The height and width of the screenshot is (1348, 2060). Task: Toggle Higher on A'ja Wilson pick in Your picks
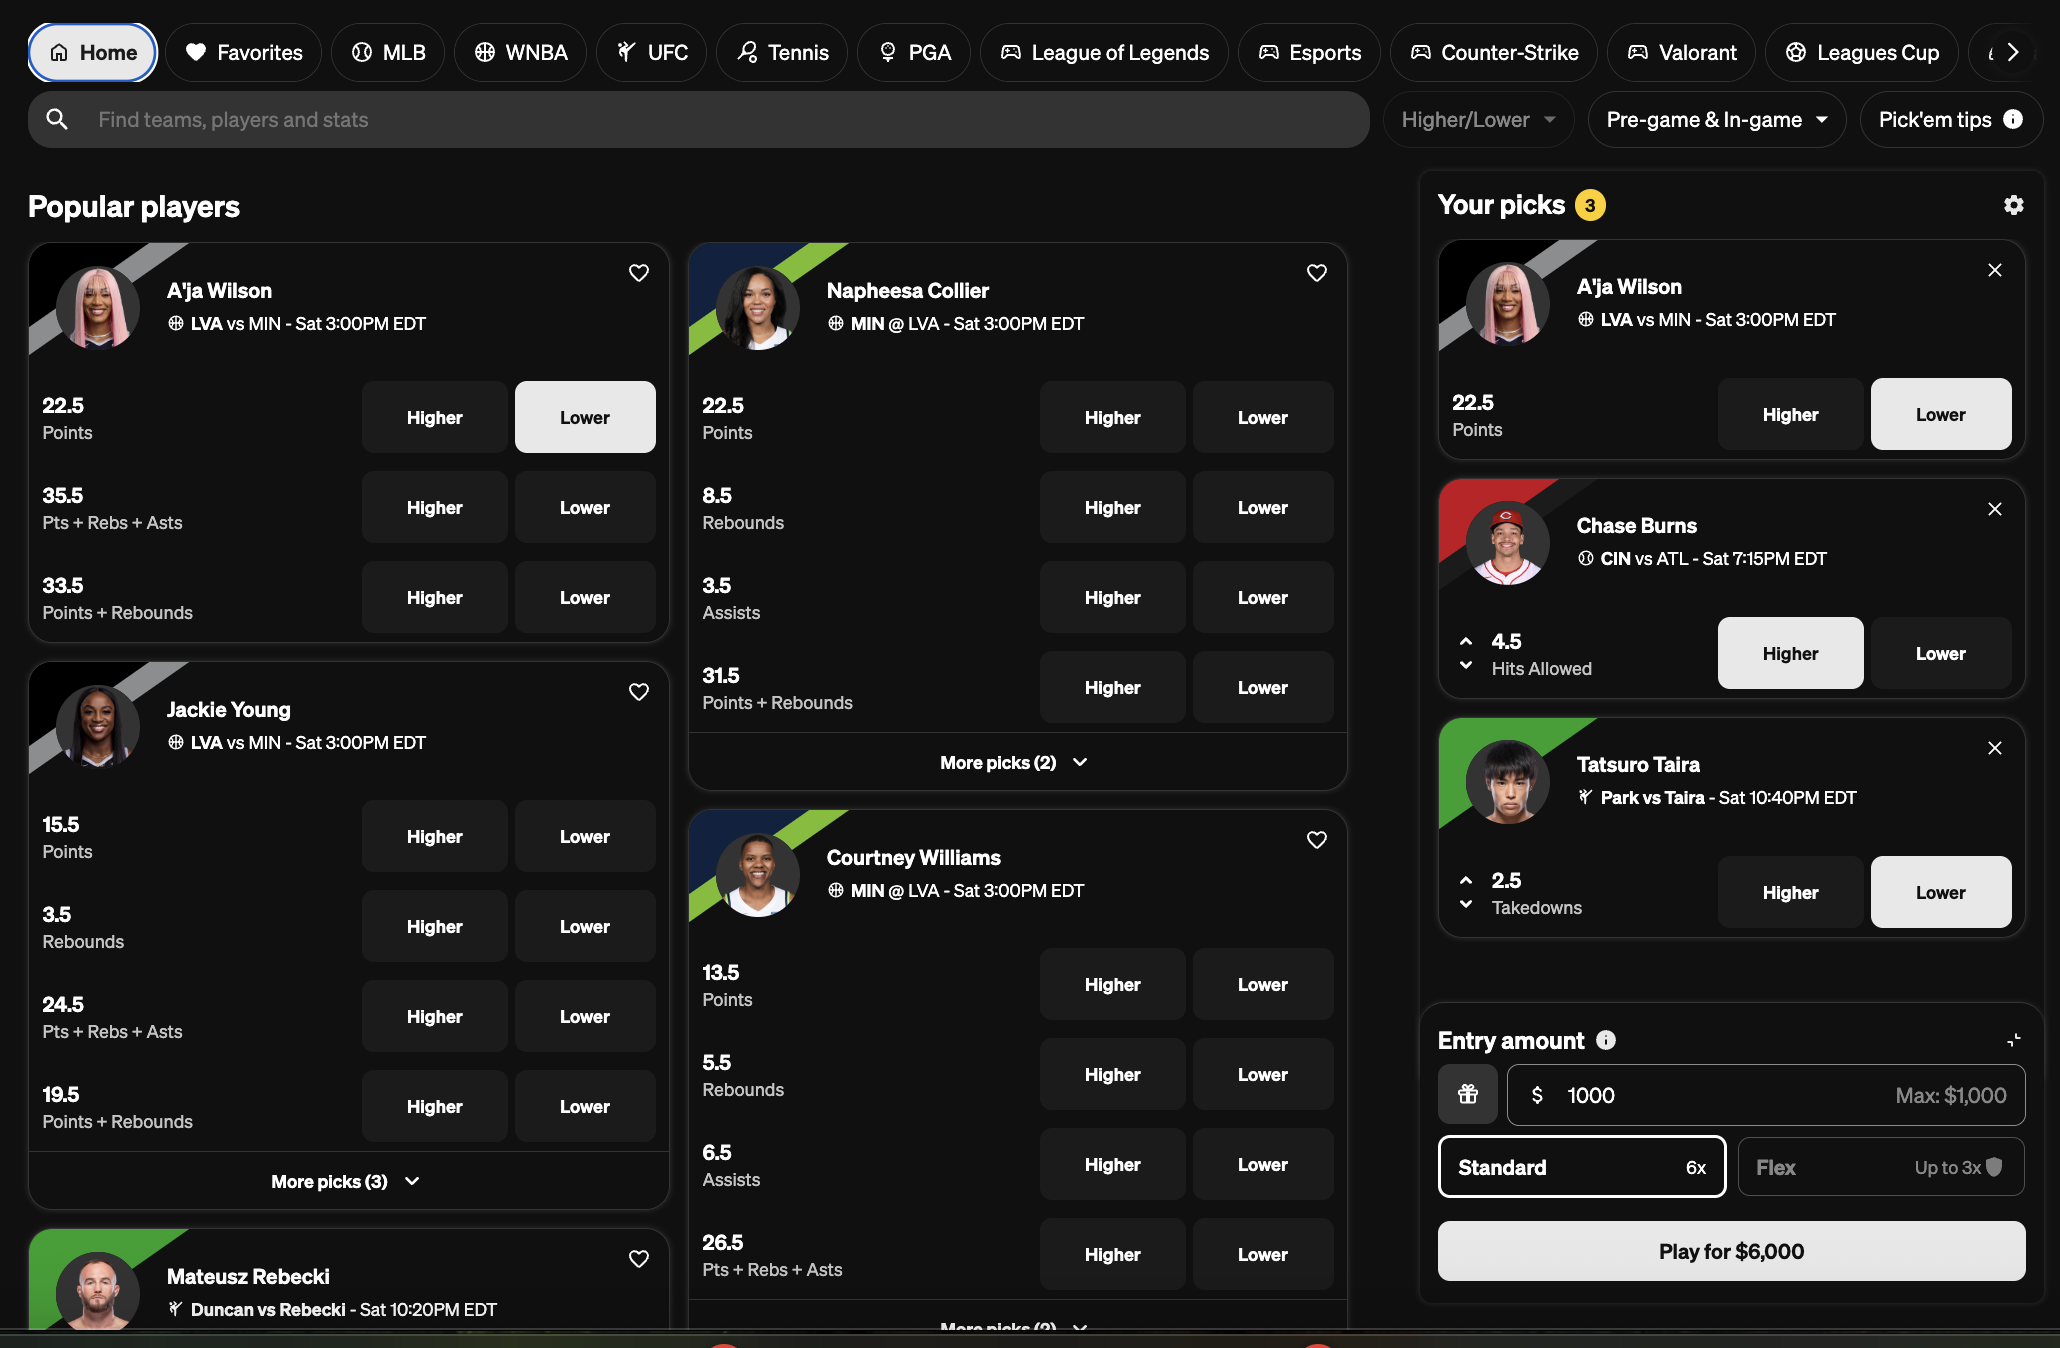(x=1790, y=414)
